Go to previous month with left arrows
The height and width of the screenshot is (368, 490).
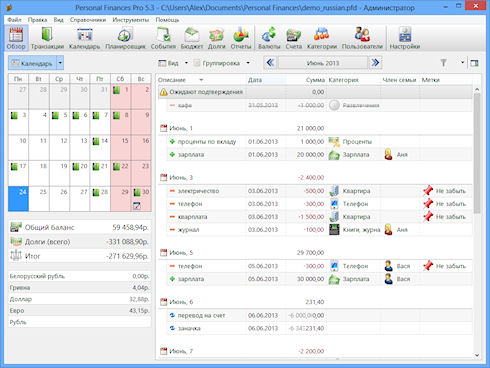[270, 63]
